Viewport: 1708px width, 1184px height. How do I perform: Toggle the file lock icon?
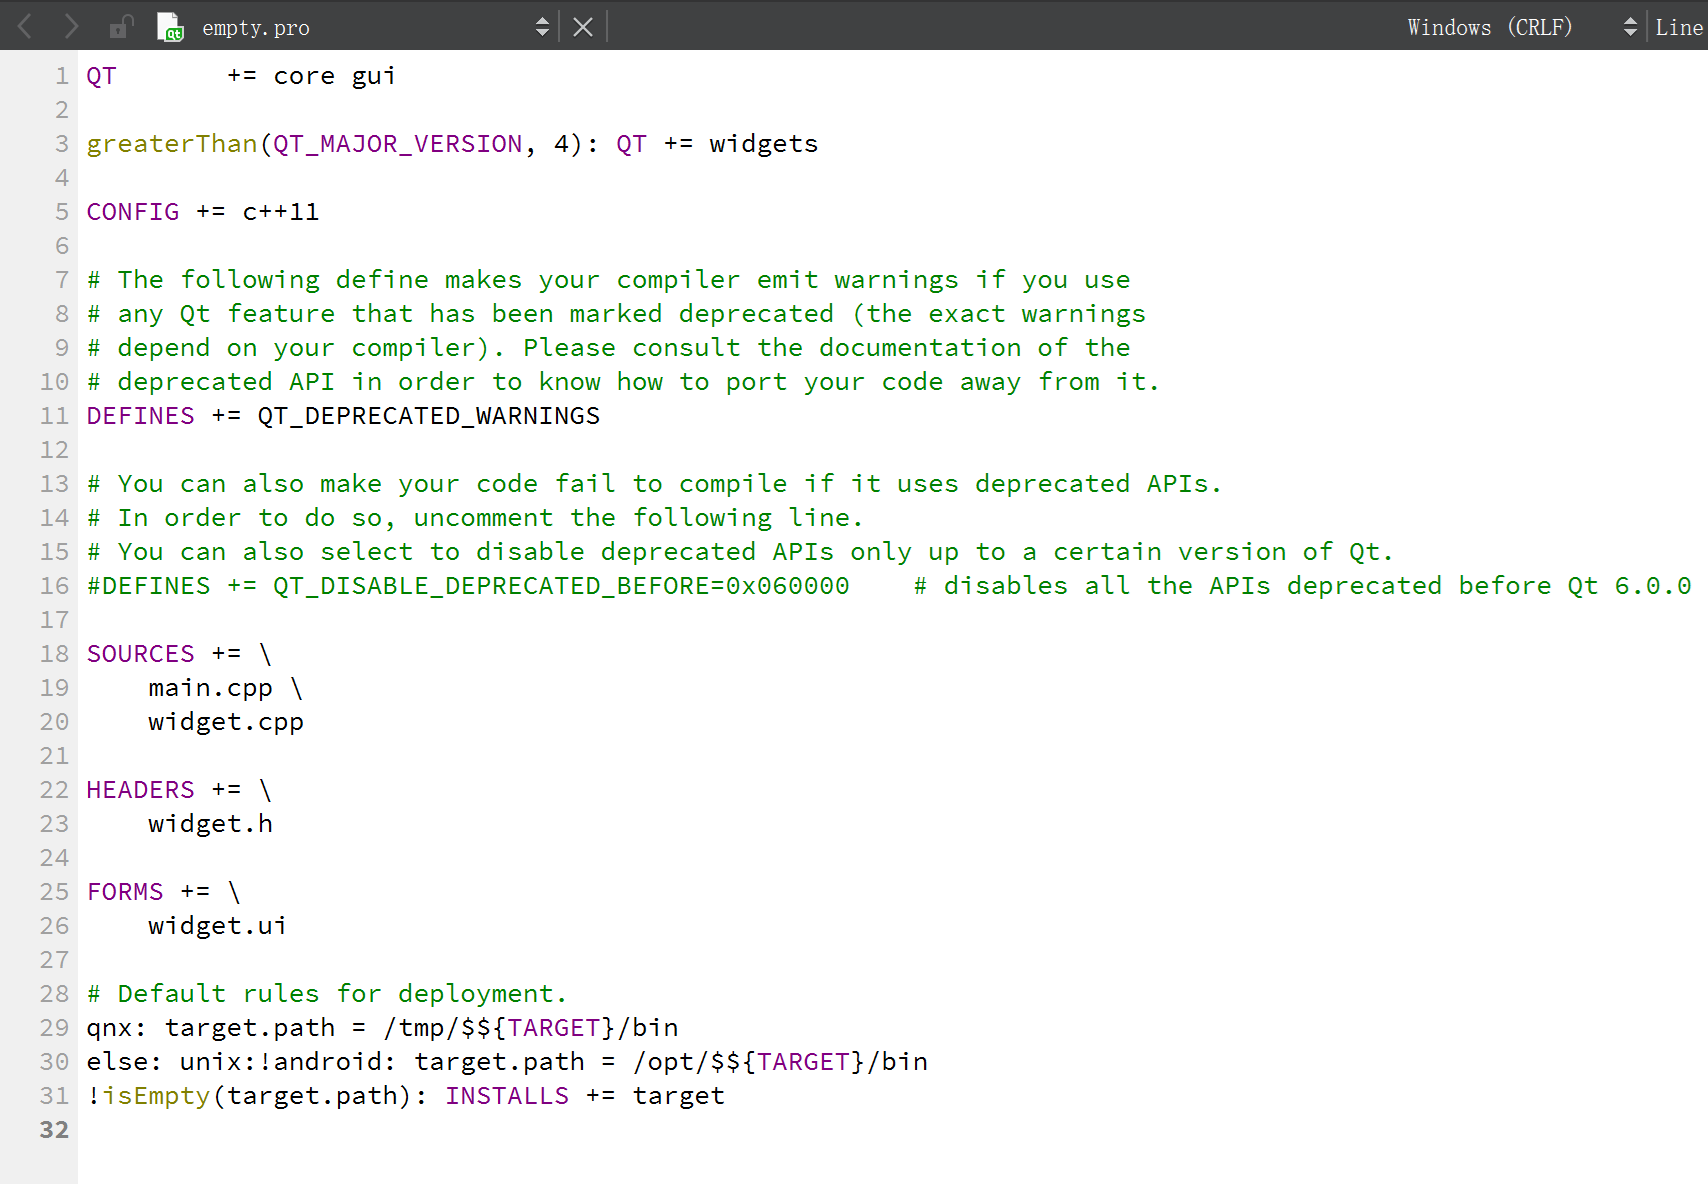(x=121, y=26)
